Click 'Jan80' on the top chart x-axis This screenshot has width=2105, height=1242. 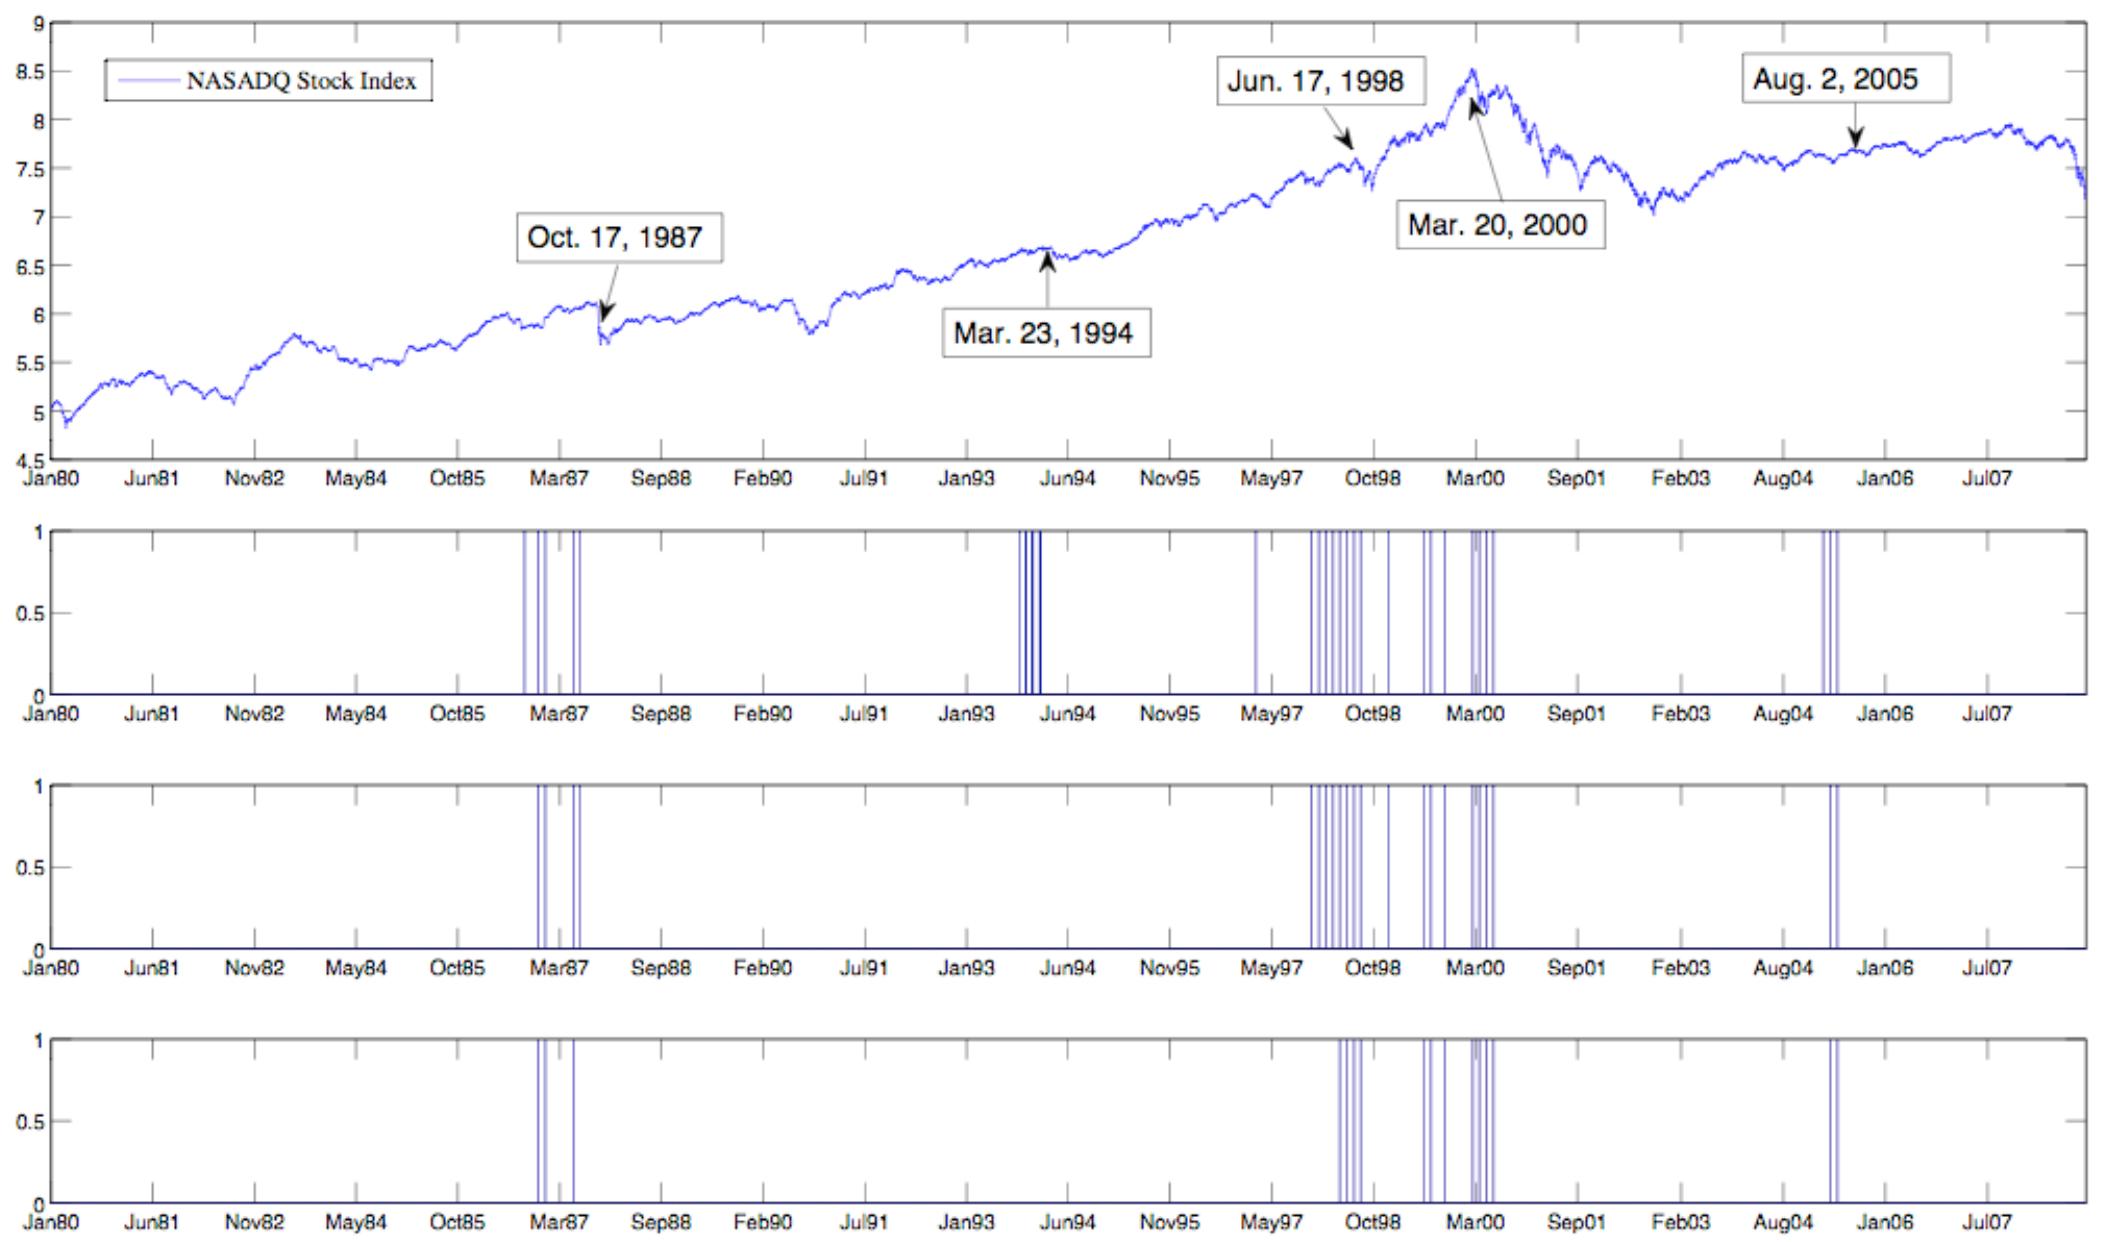[50, 479]
